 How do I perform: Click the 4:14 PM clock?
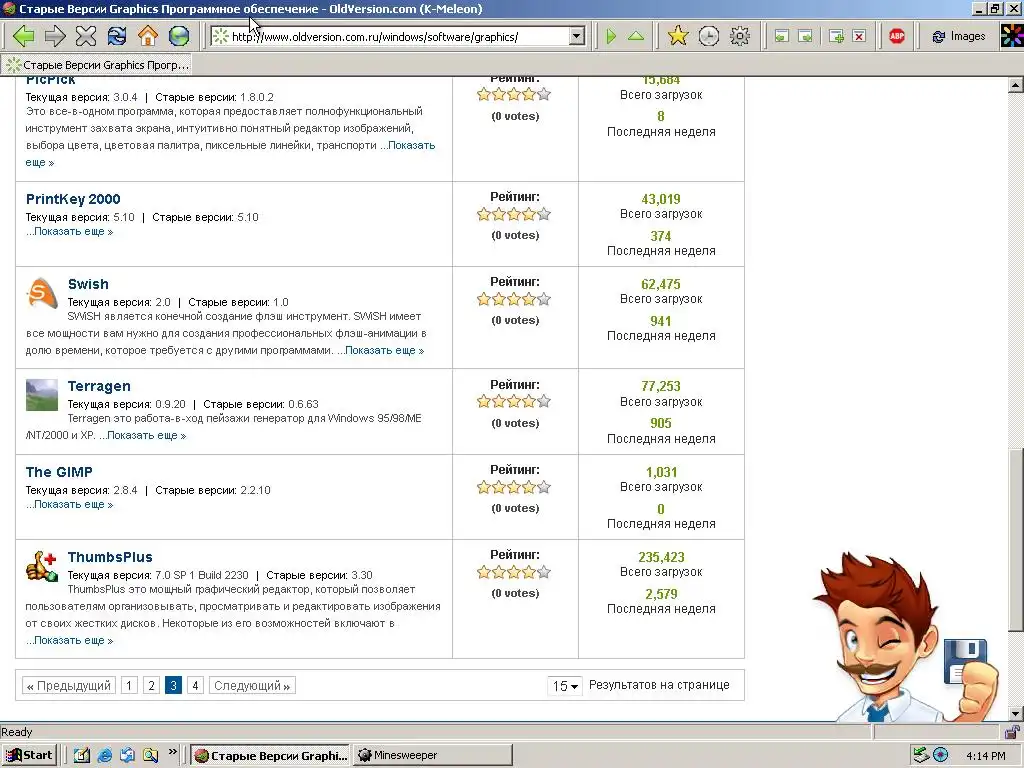[985, 756]
